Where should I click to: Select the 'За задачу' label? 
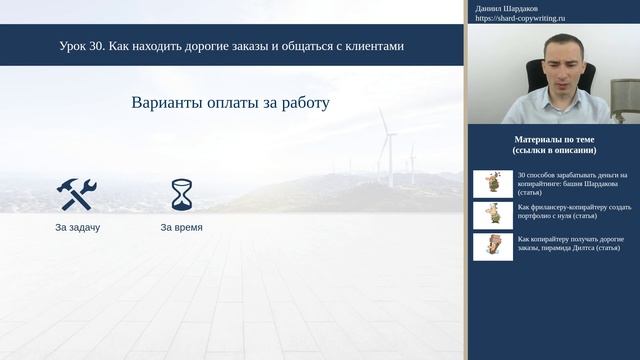point(78,227)
